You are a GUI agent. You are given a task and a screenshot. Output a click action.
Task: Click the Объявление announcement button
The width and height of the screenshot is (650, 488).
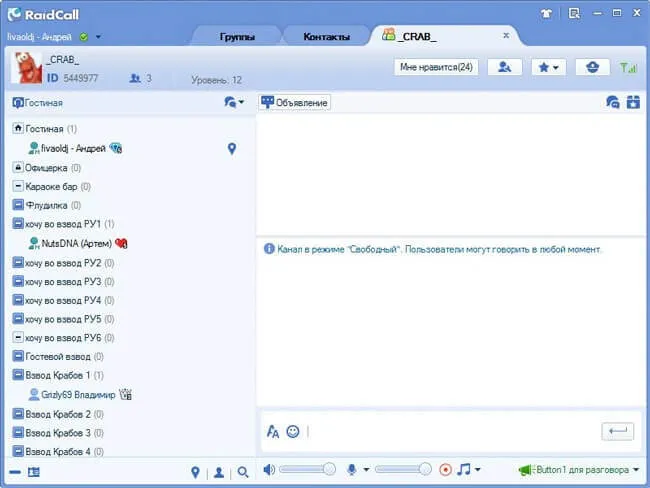tap(295, 102)
